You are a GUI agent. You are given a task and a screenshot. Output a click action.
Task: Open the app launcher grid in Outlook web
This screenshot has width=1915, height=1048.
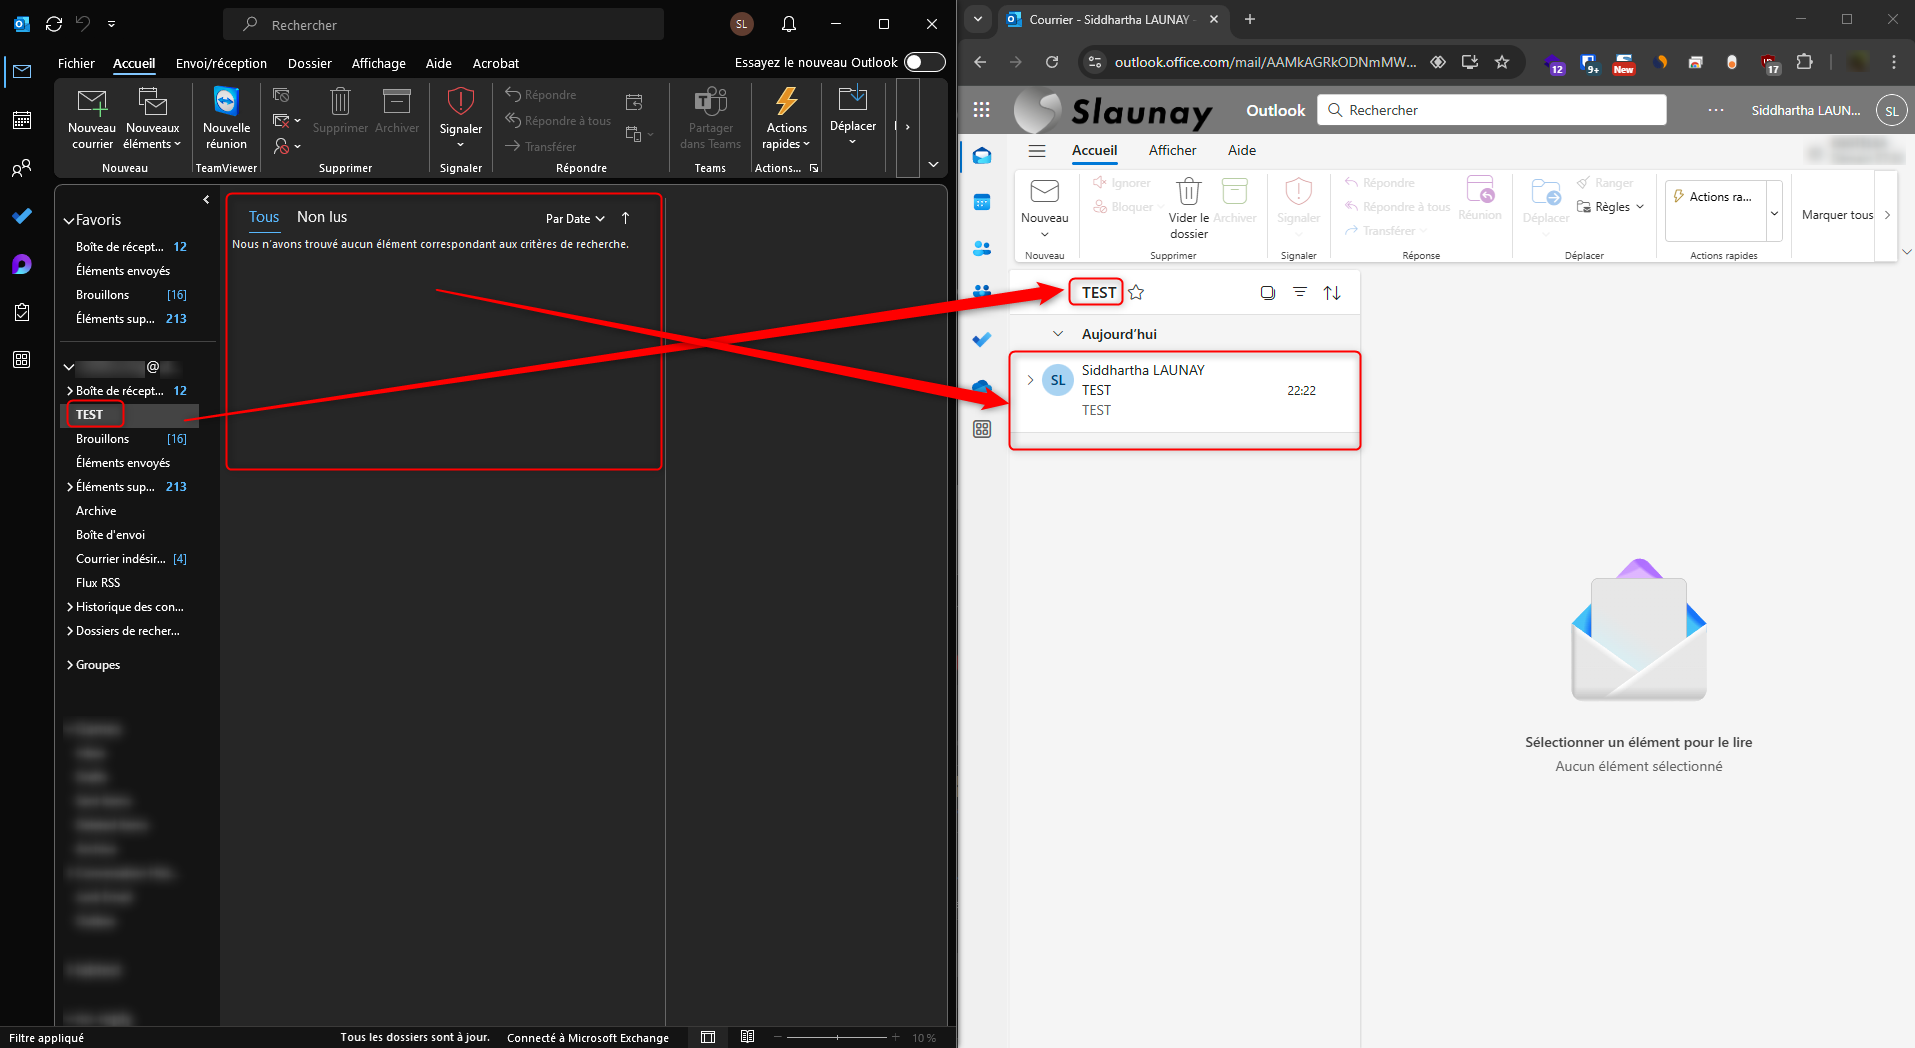point(981,110)
